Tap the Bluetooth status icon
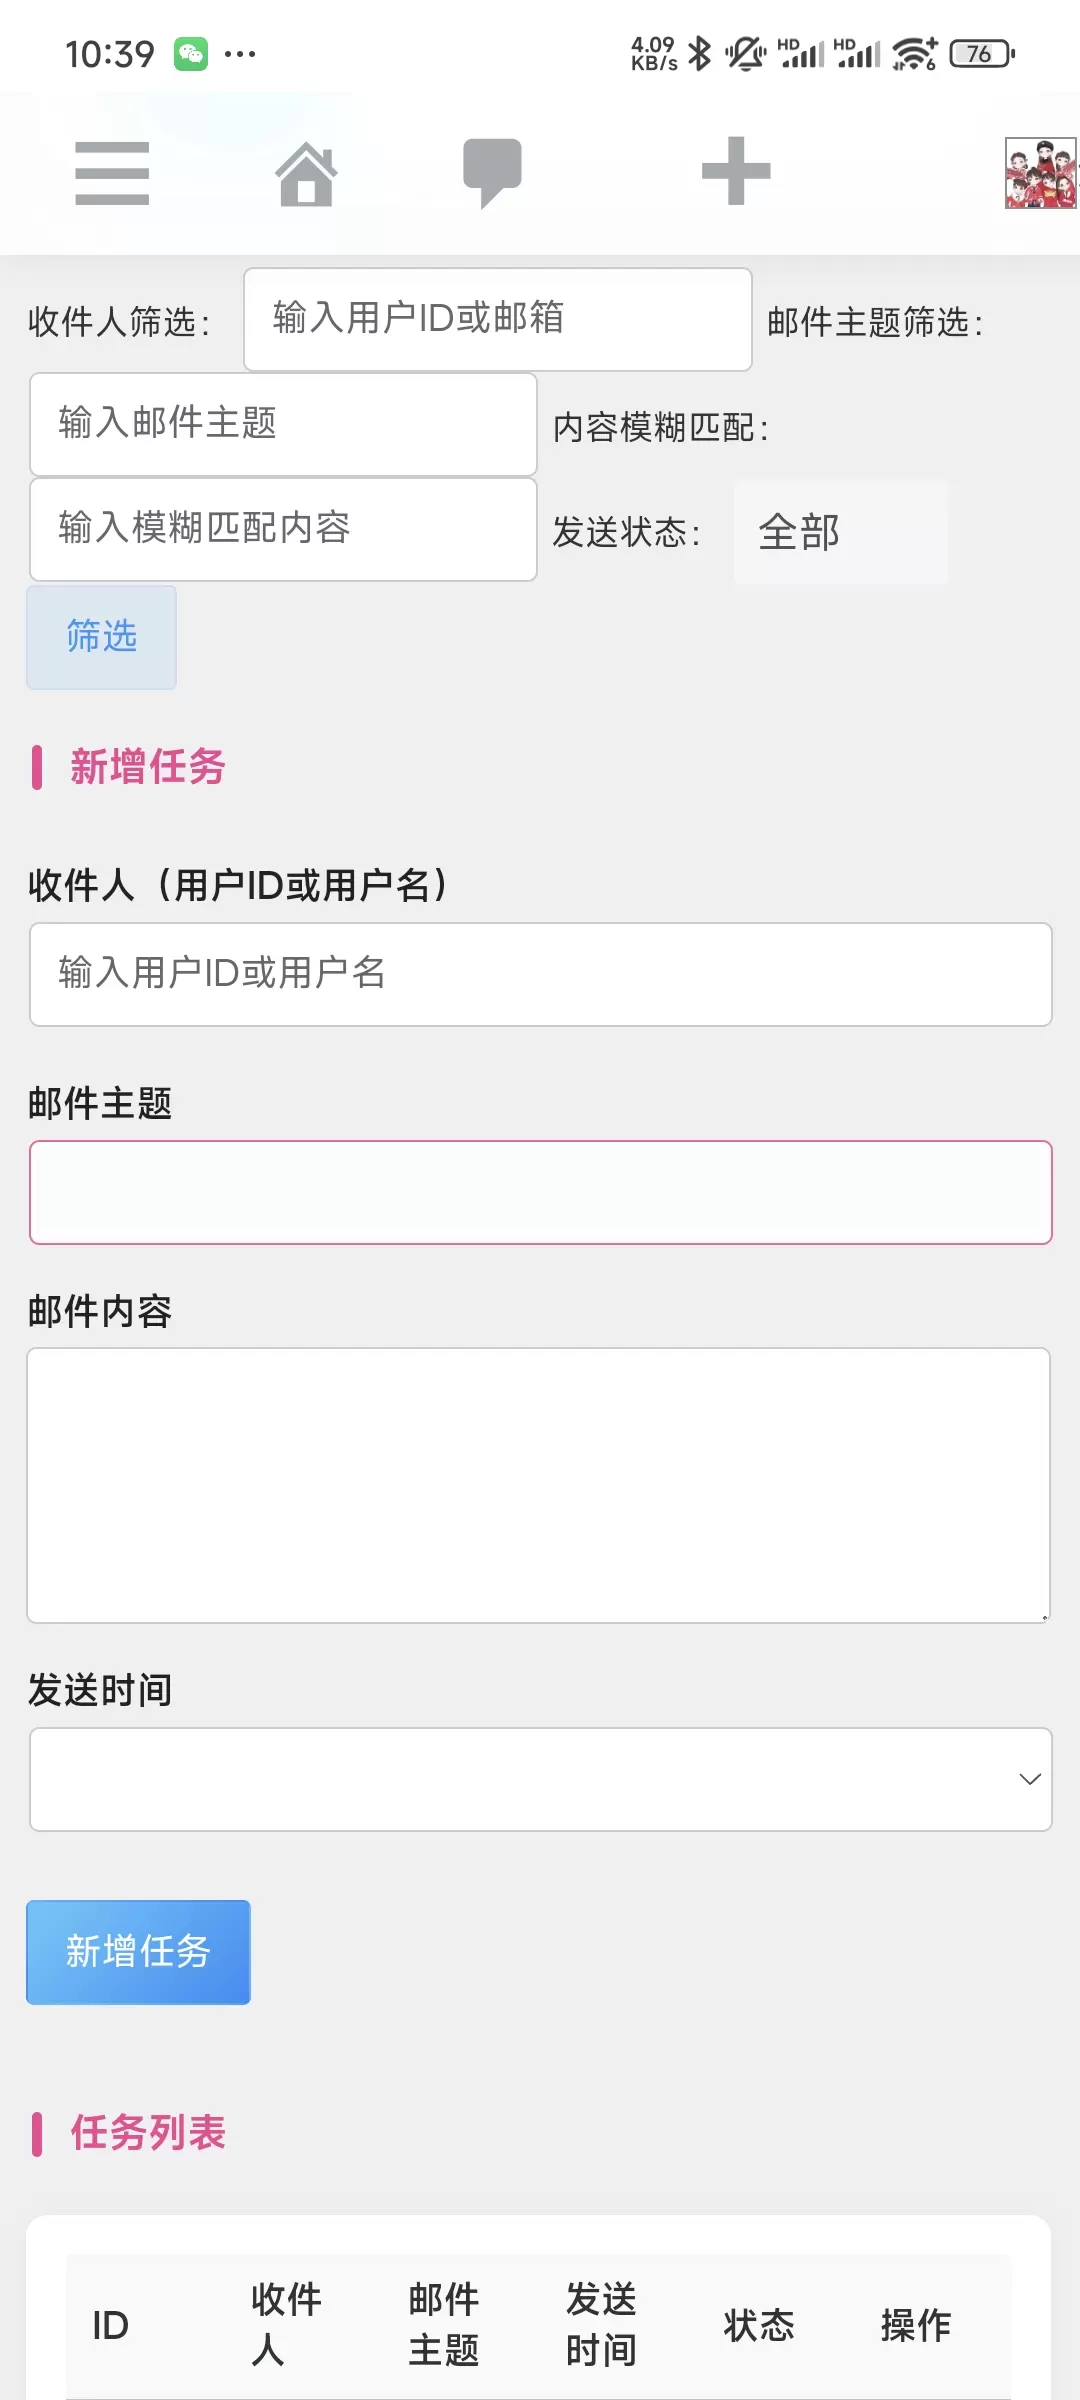The image size is (1080, 2400). pyautogui.click(x=700, y=53)
